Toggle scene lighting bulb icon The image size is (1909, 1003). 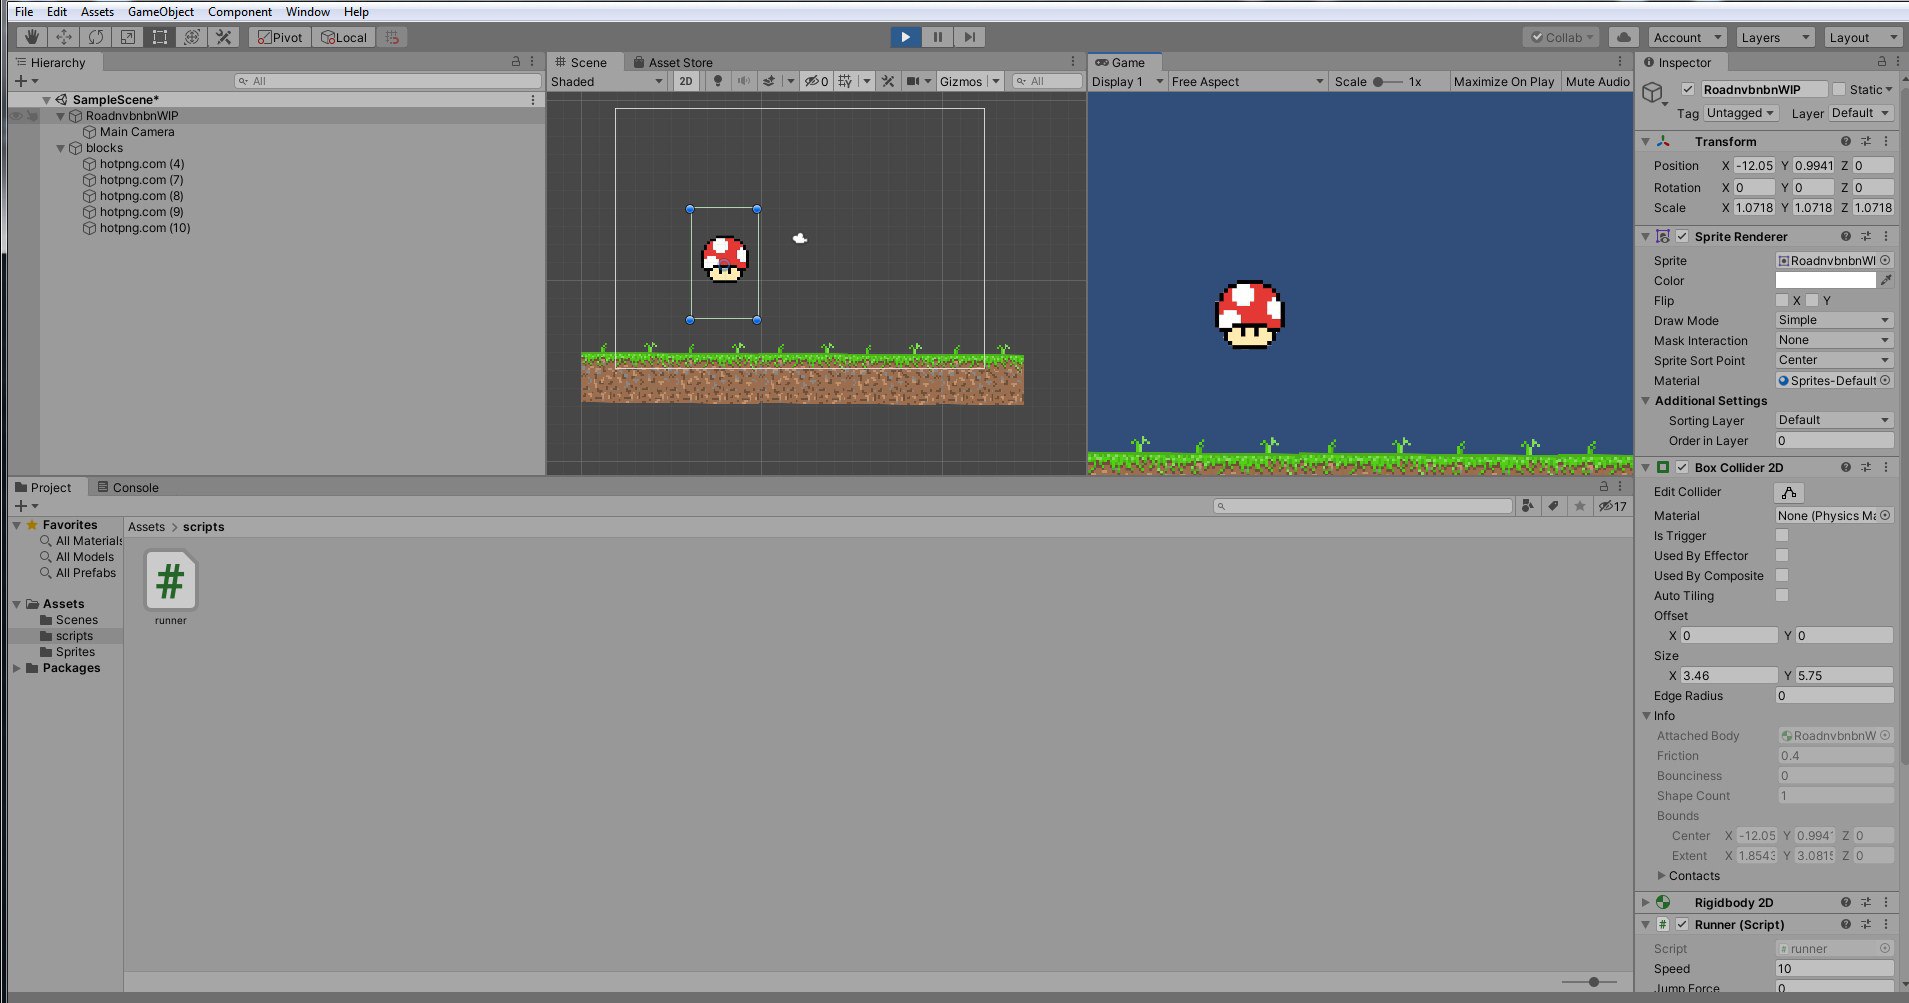(718, 81)
